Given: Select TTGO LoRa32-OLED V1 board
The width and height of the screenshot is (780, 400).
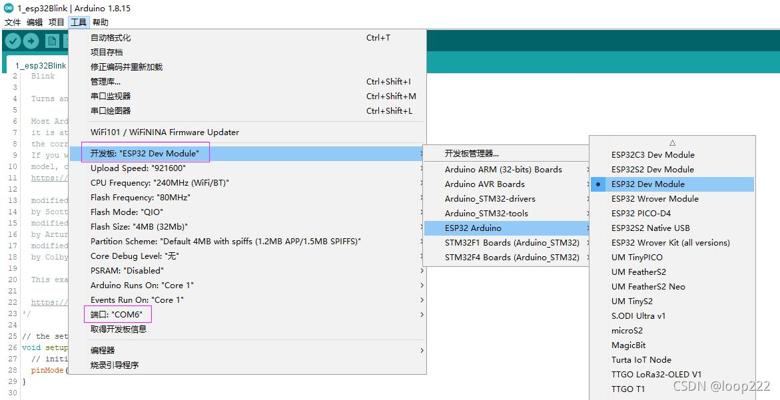Looking at the screenshot, I should pyautogui.click(x=673, y=374).
